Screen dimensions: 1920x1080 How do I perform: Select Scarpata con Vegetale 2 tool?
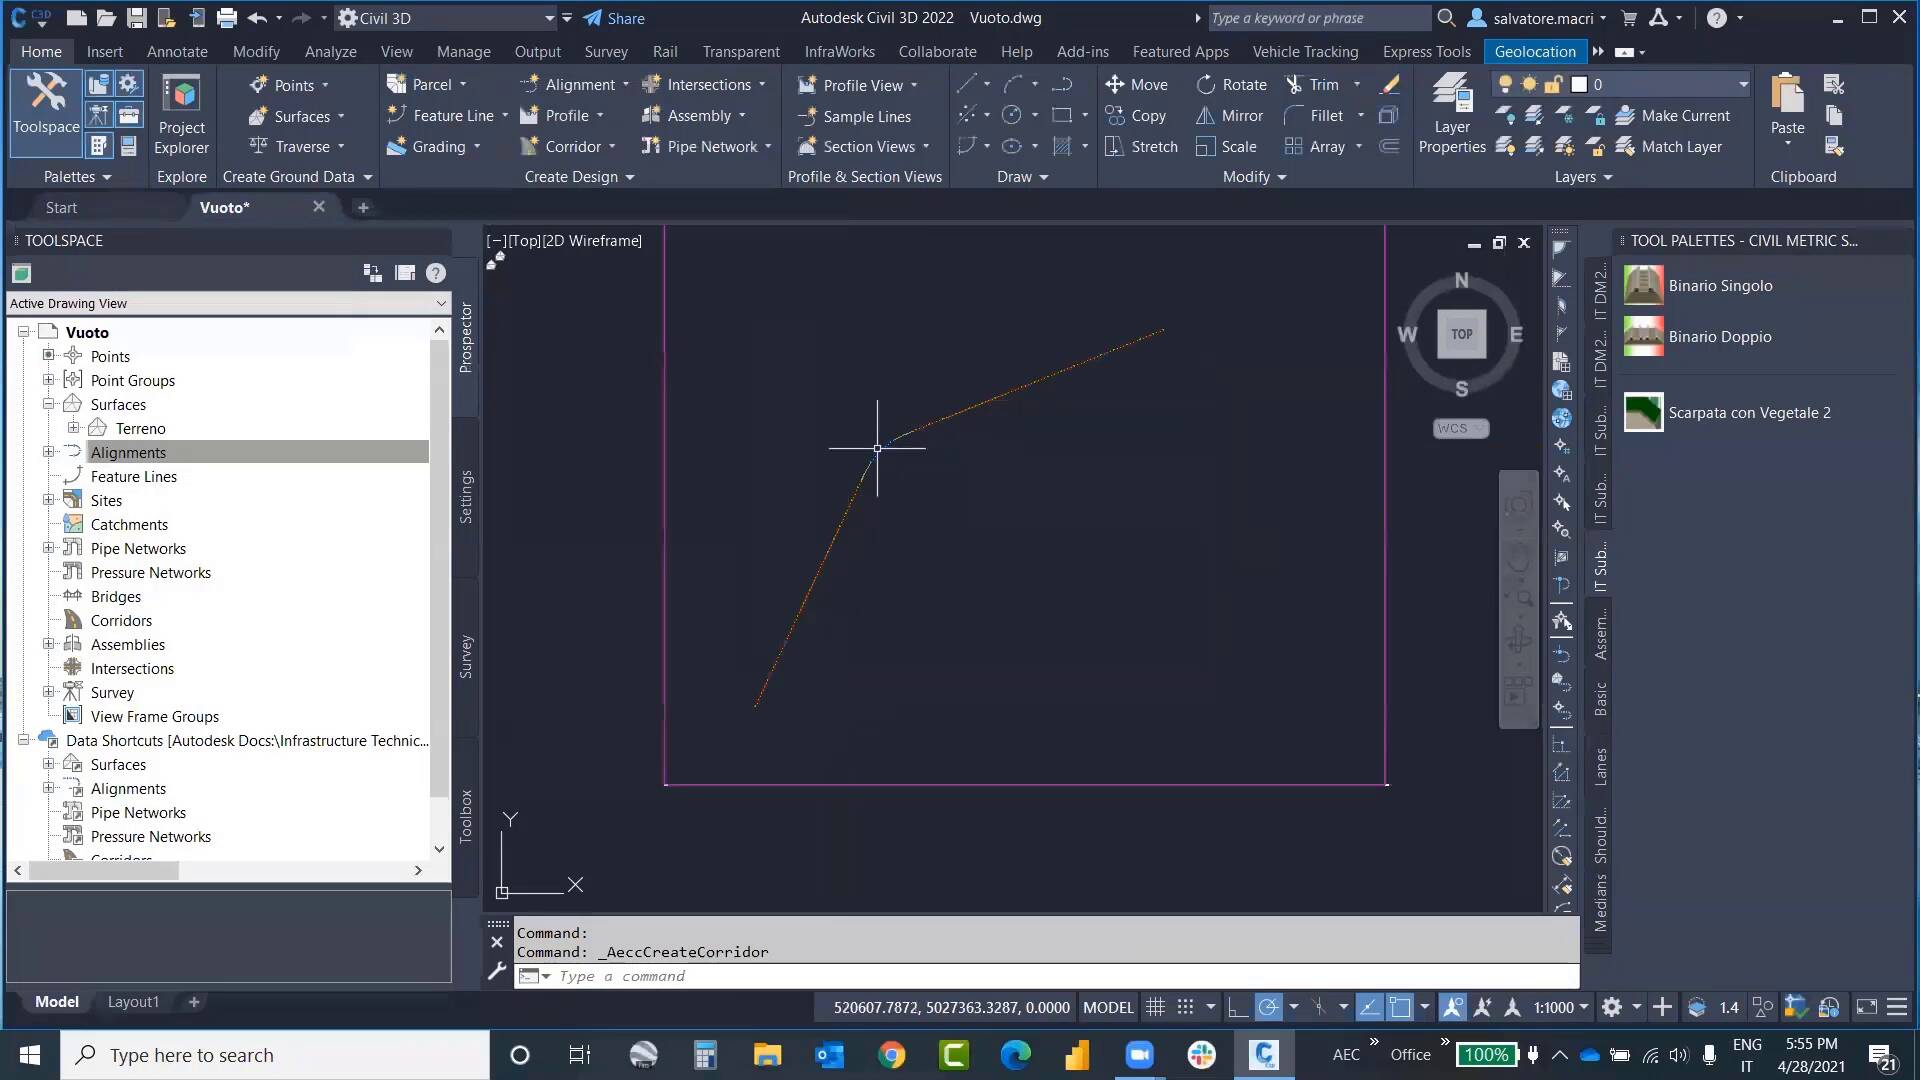click(x=1728, y=413)
